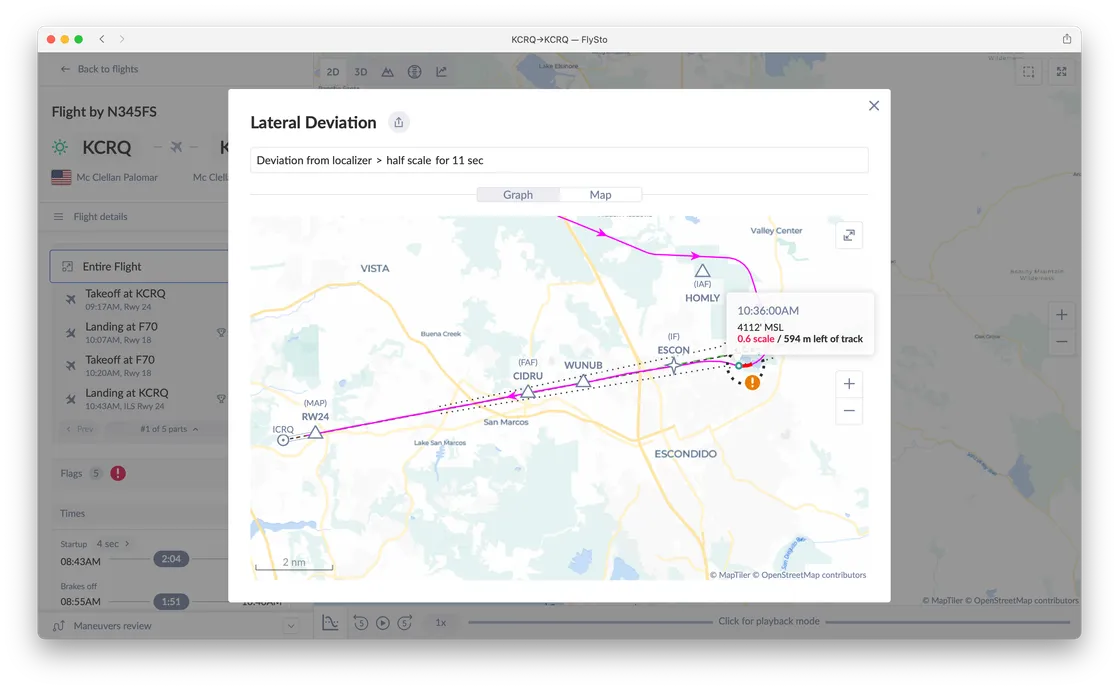Screen dimensions: 1120x690
Task: Zoom out on the deviation map
Action: click(x=849, y=411)
